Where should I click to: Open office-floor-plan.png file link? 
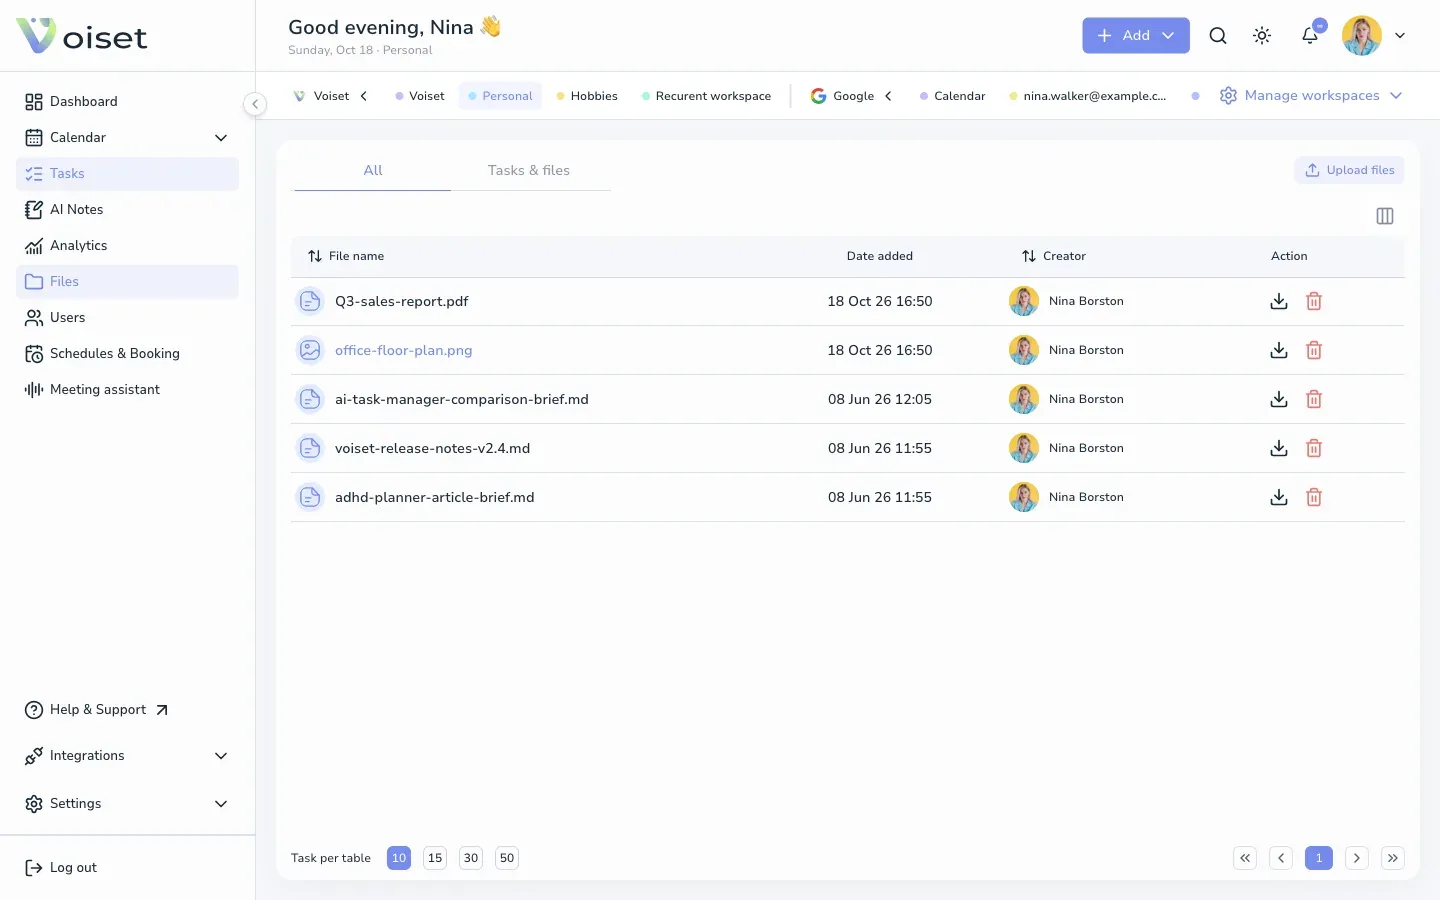[x=404, y=350]
